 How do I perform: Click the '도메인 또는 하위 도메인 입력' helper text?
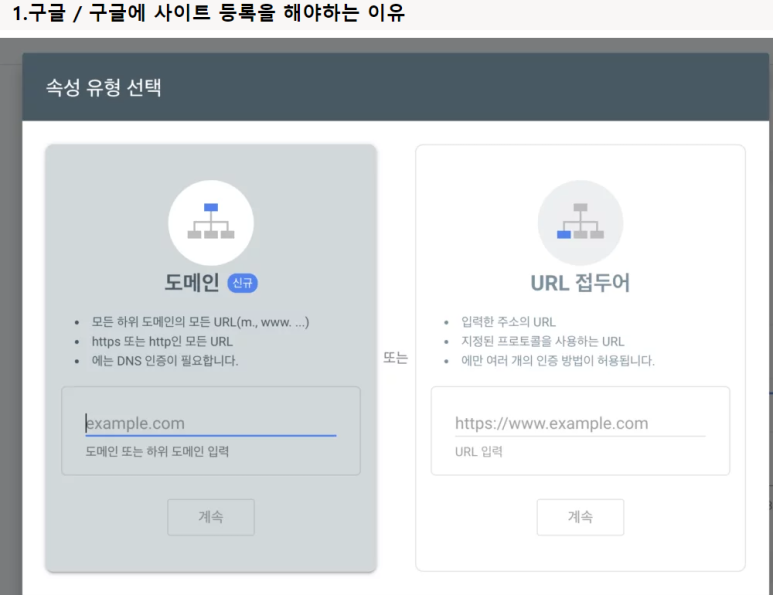point(157,452)
